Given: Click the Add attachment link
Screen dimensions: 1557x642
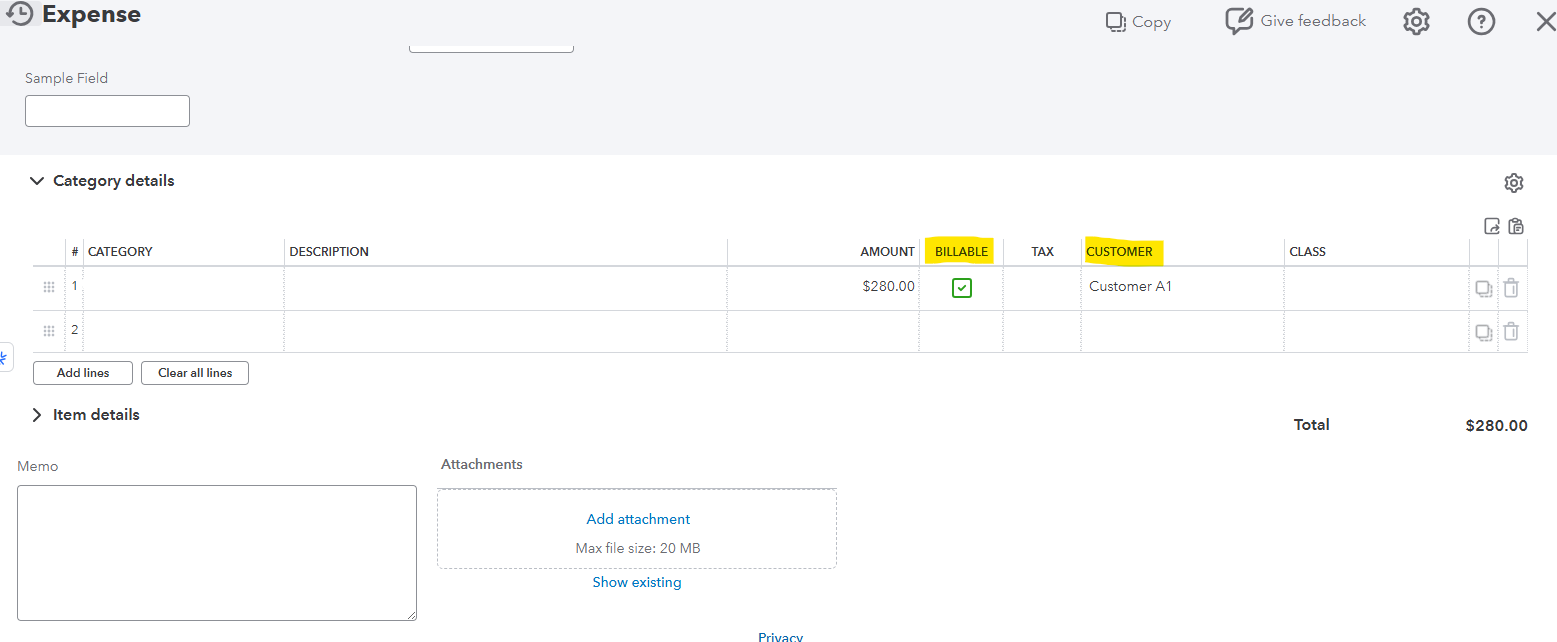Looking at the screenshot, I should 638,519.
